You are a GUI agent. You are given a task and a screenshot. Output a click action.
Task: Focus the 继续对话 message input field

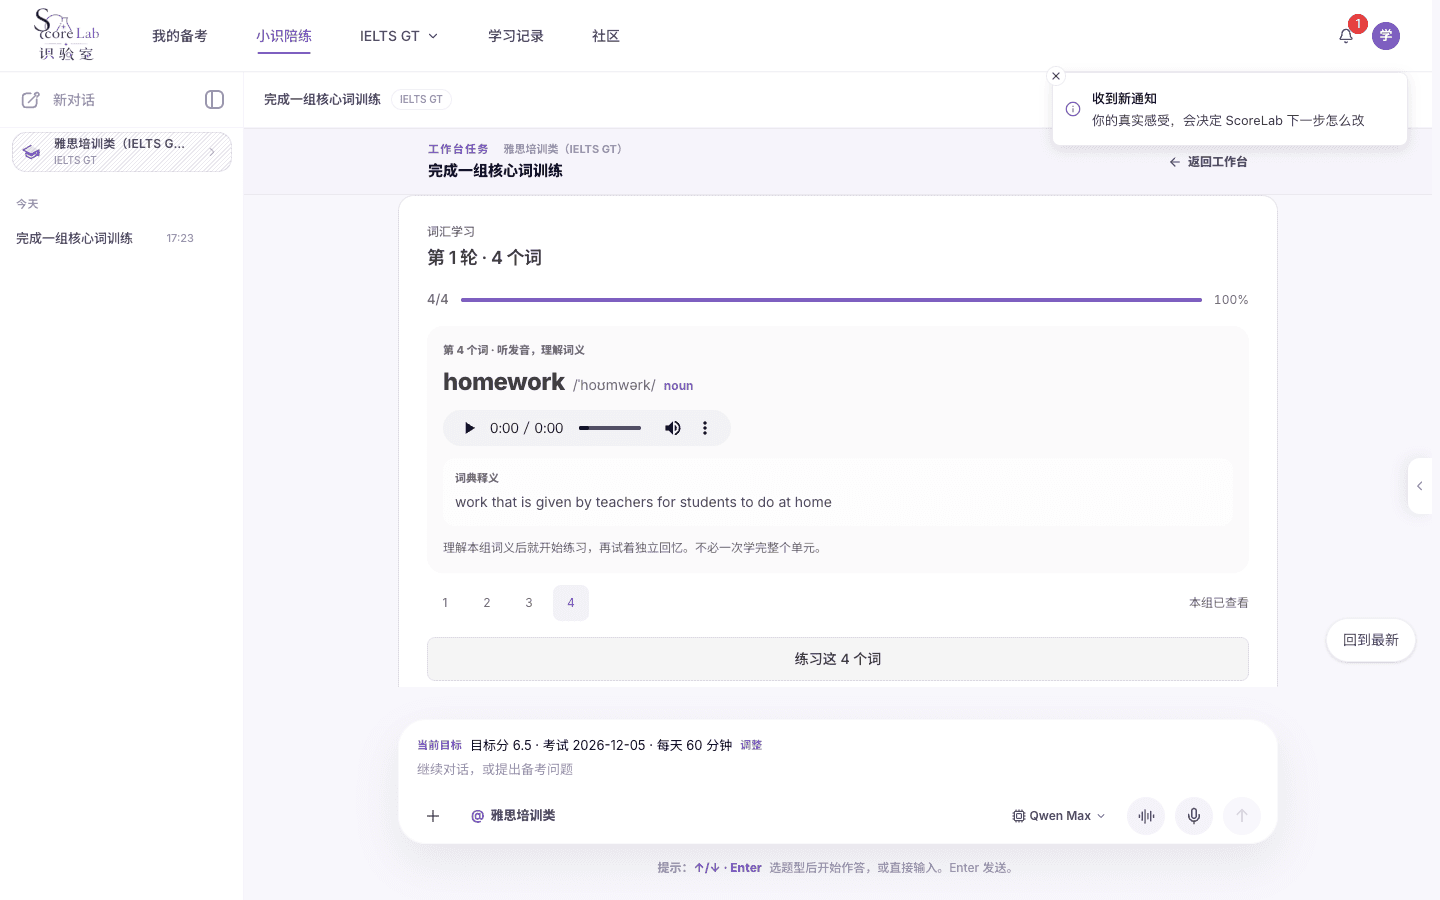[838, 770]
